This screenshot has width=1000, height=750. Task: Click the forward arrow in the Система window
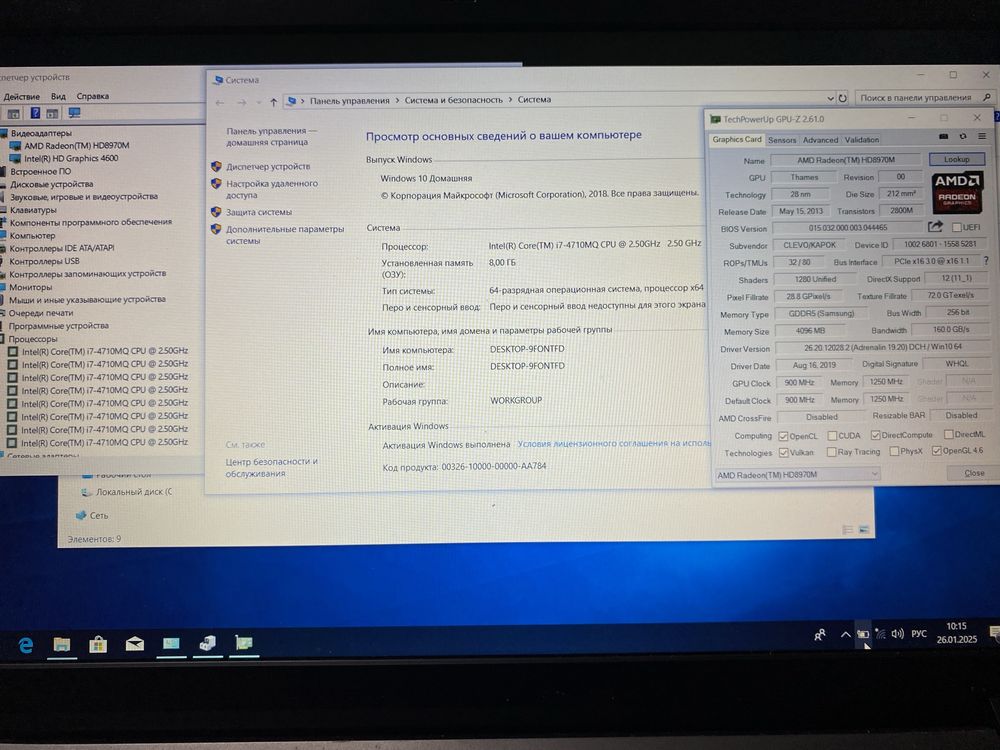[242, 102]
